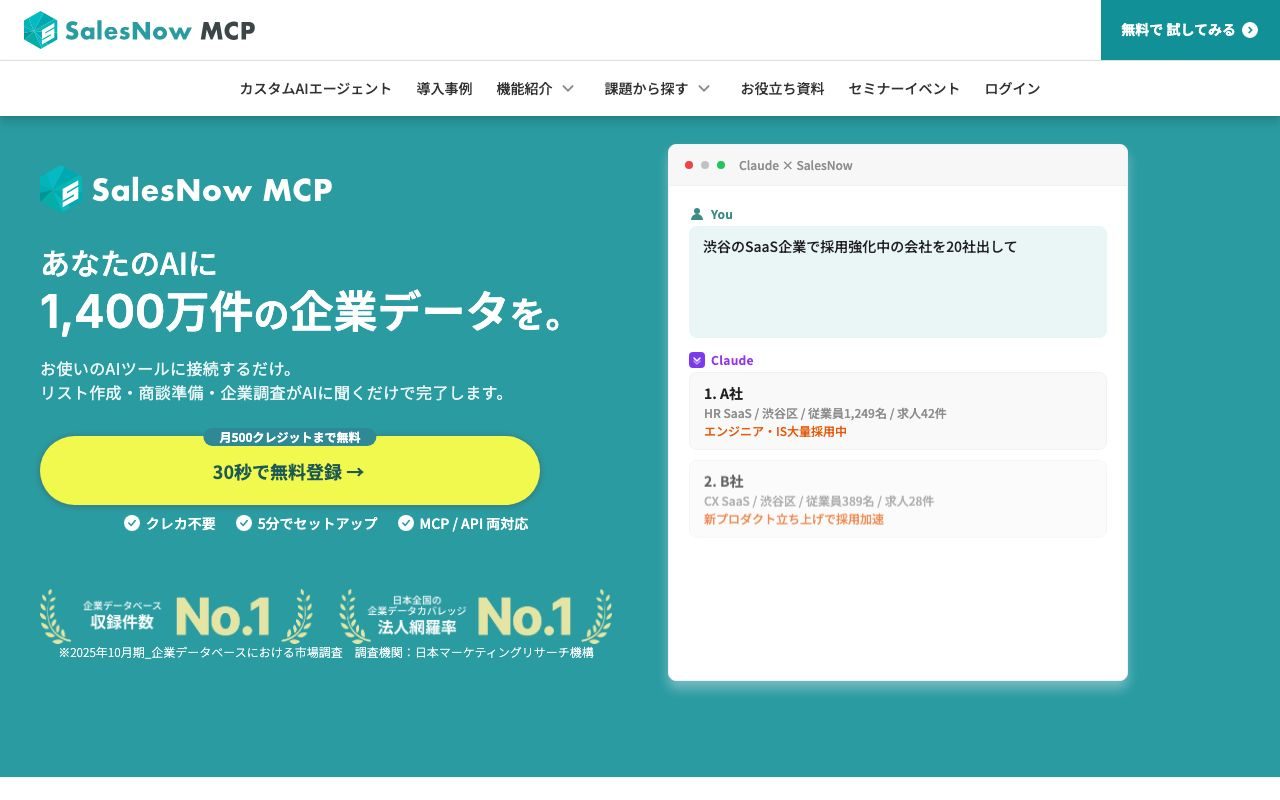Open the カスタムAIエージェント menu item
Screen dimensions: 1280x800
pyautogui.click(x=316, y=88)
